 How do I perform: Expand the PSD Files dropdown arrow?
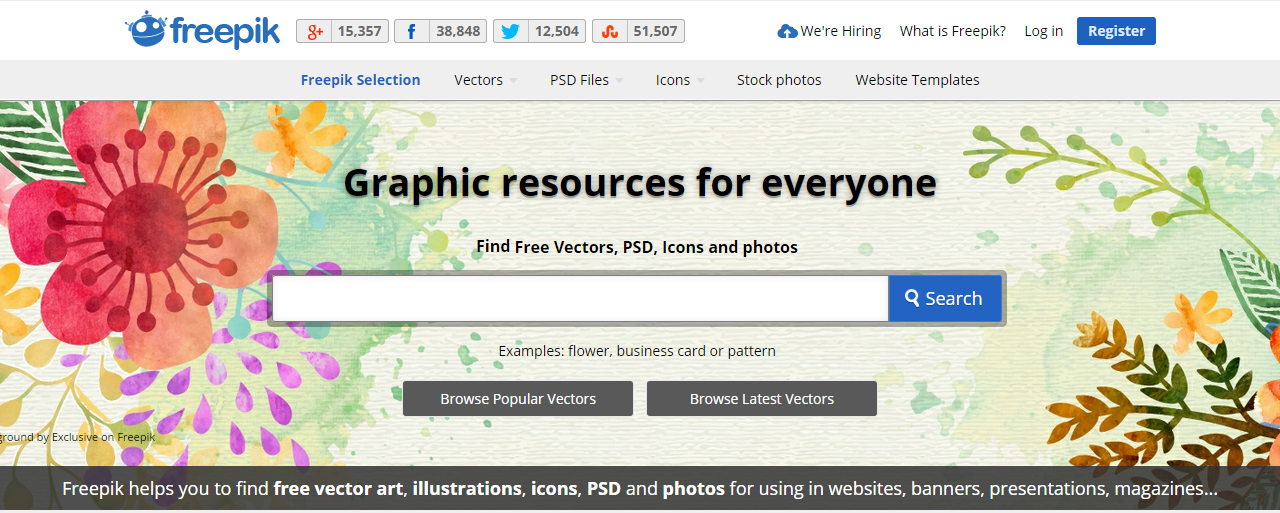pyautogui.click(x=619, y=81)
